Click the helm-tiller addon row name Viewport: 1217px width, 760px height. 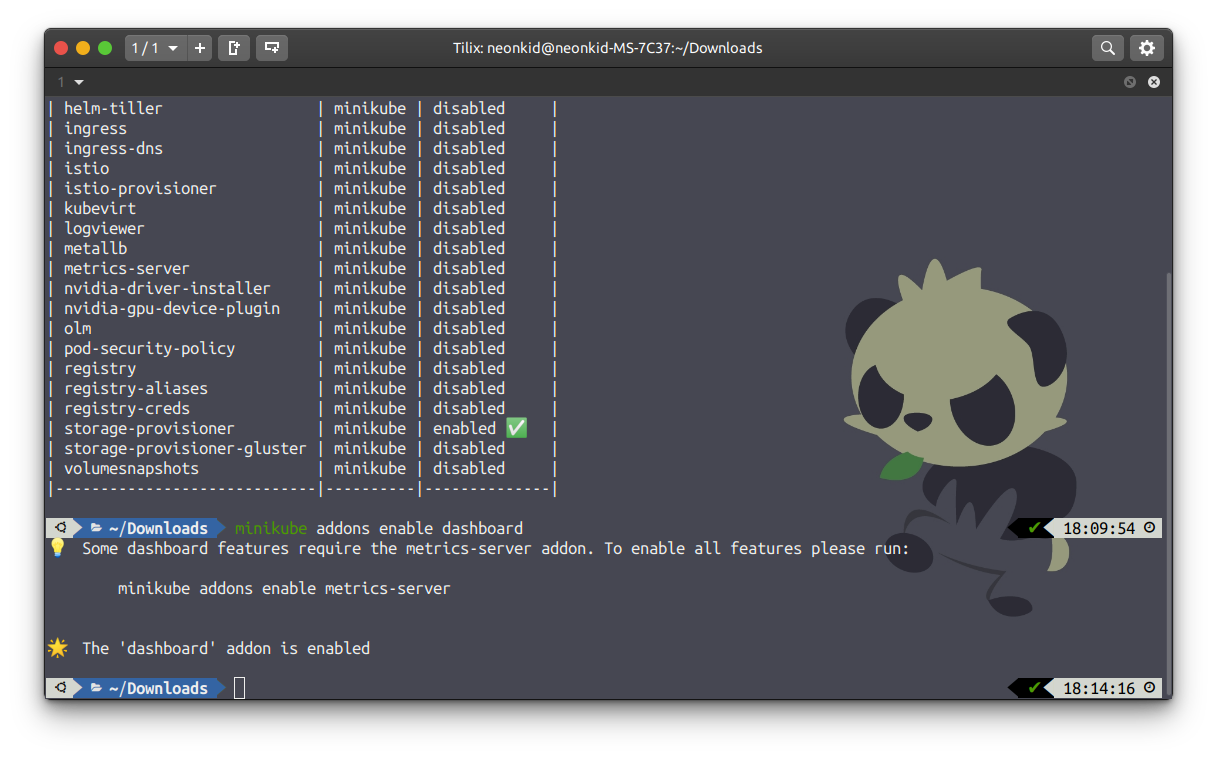pos(113,108)
